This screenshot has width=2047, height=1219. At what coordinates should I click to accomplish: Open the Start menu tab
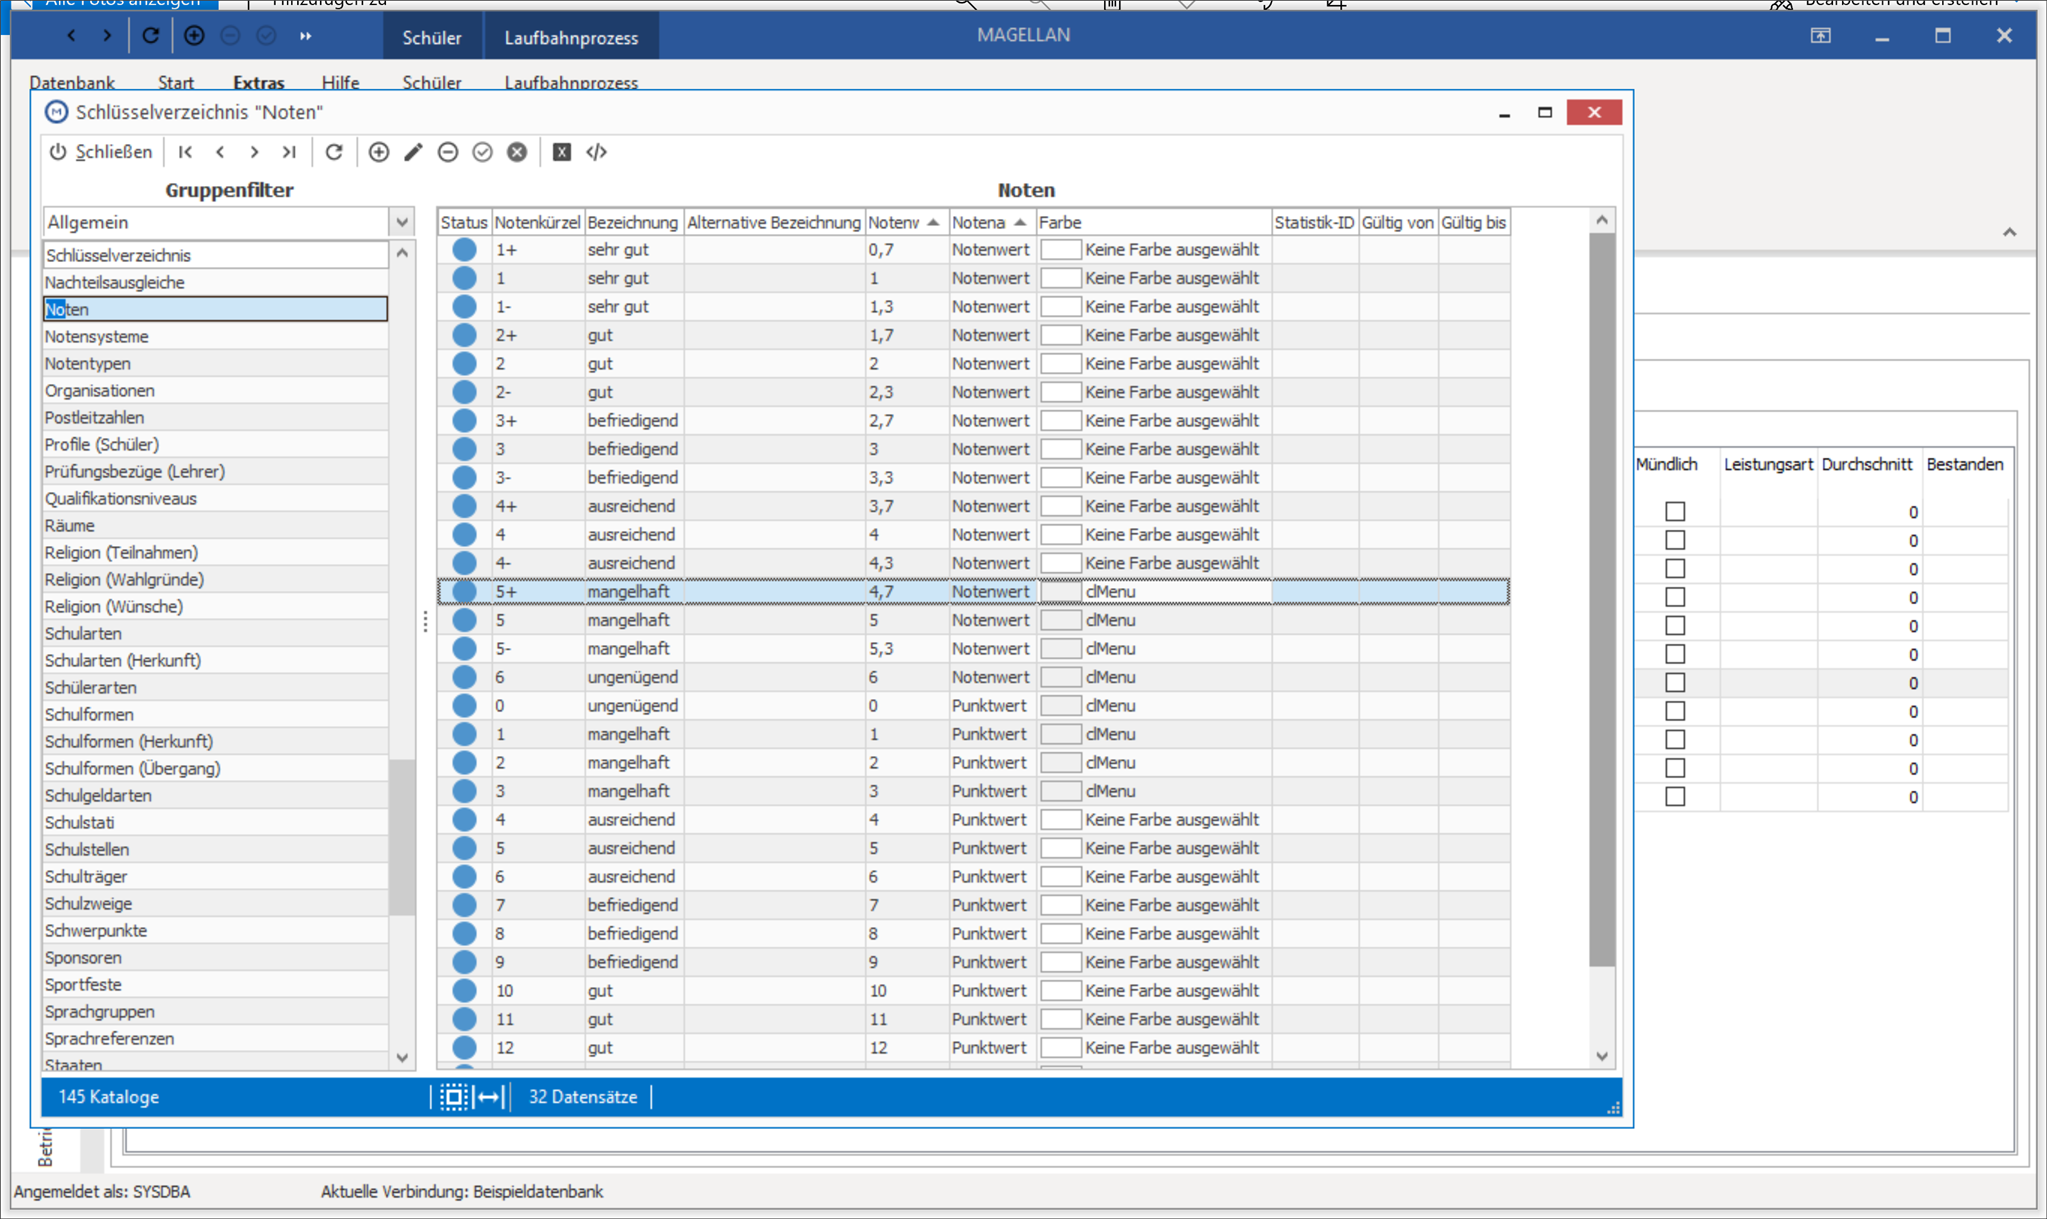[176, 82]
